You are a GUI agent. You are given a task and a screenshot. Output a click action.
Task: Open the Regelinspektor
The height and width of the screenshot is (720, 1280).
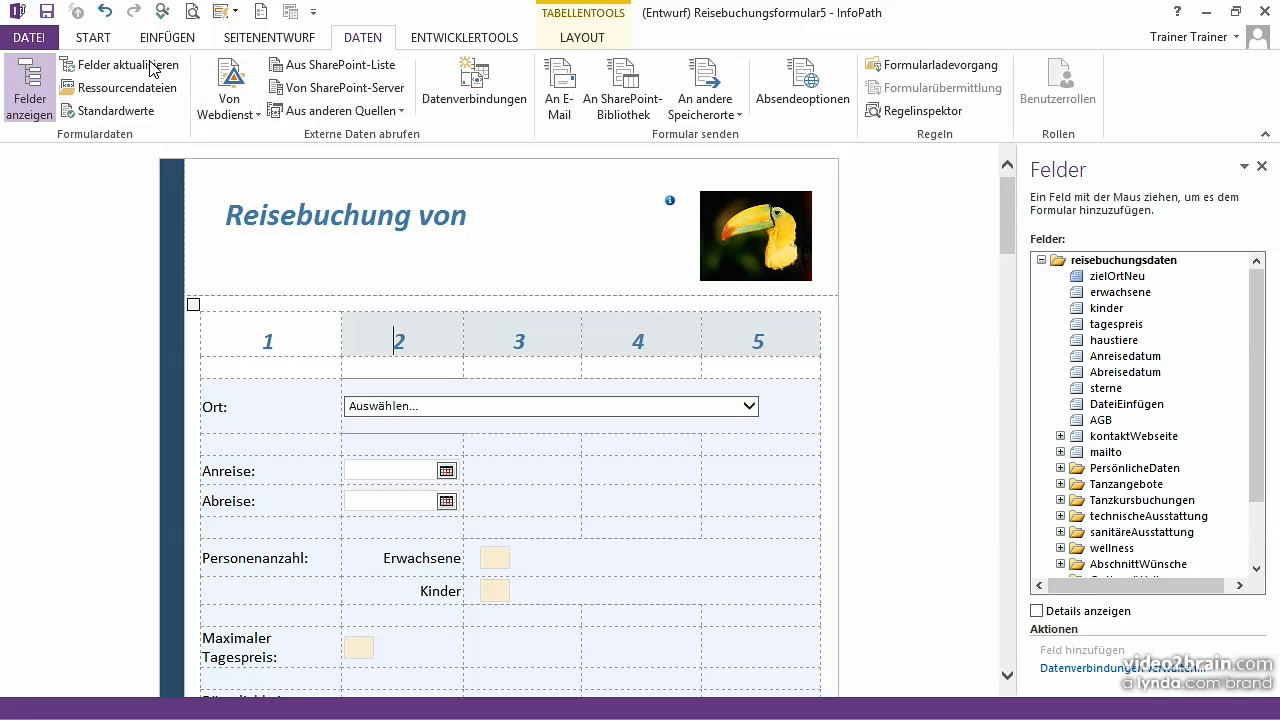tap(914, 111)
